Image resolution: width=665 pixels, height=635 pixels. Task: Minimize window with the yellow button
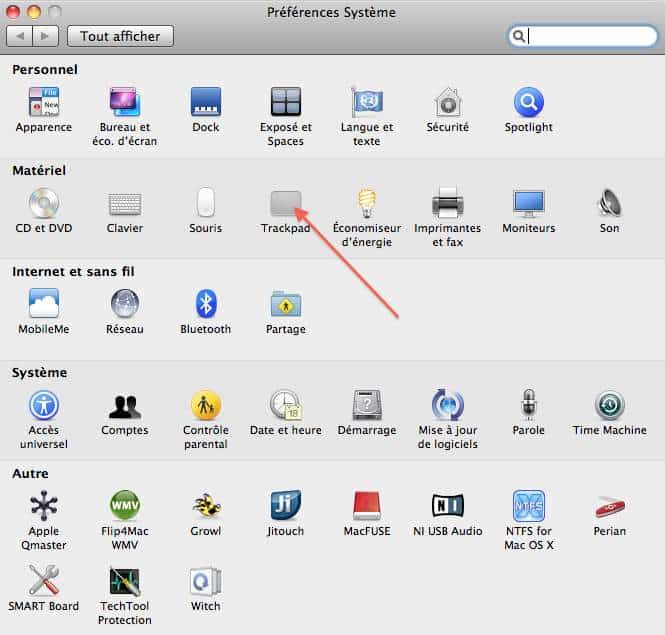(x=34, y=12)
